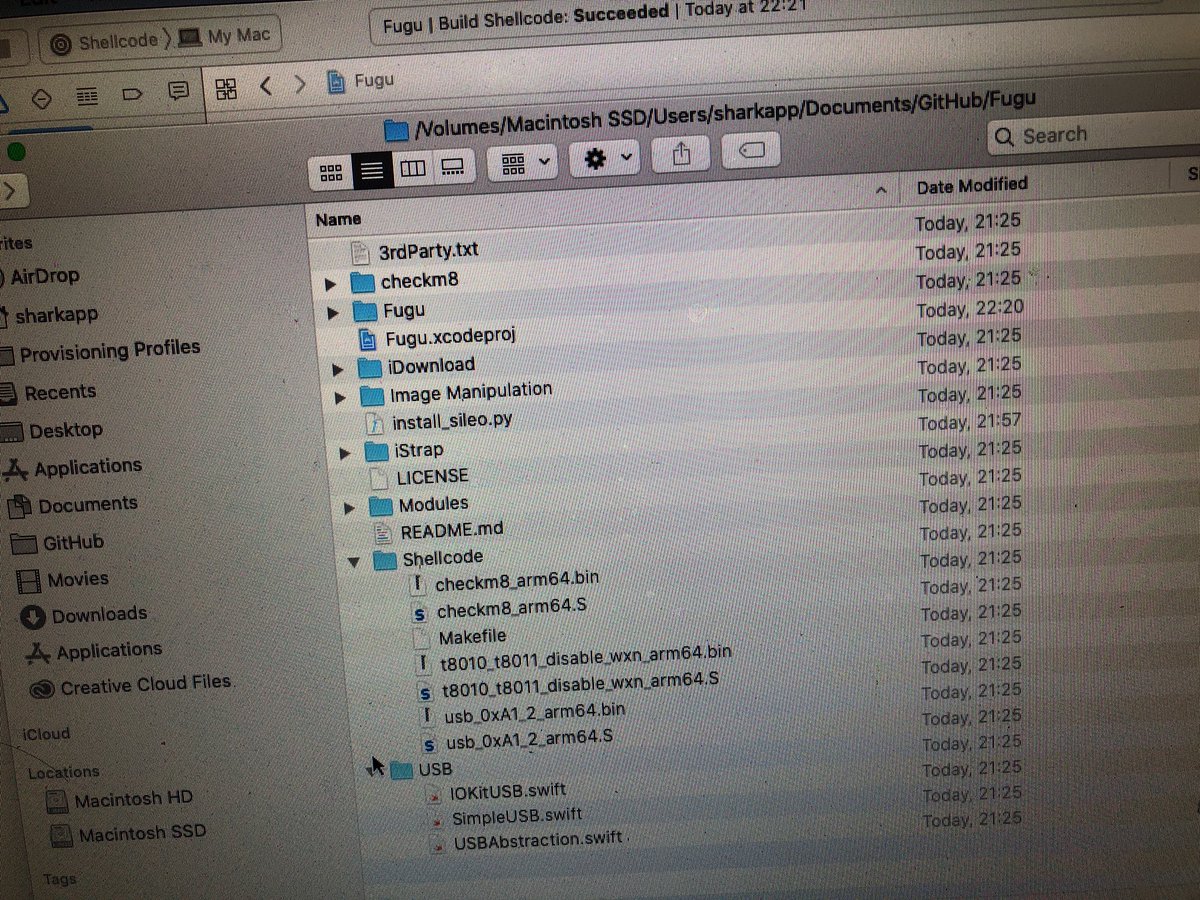
Task: Expand the checkm8 folder
Action: pyautogui.click(x=331, y=284)
